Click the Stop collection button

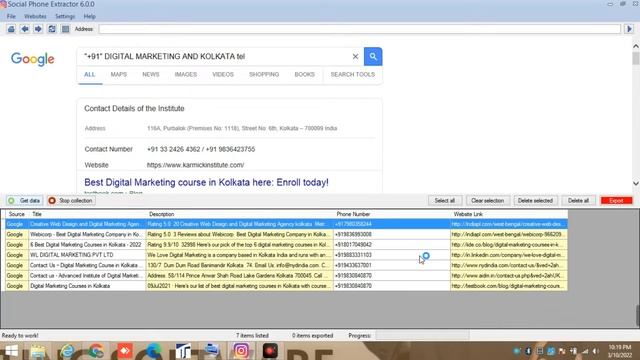point(71,200)
